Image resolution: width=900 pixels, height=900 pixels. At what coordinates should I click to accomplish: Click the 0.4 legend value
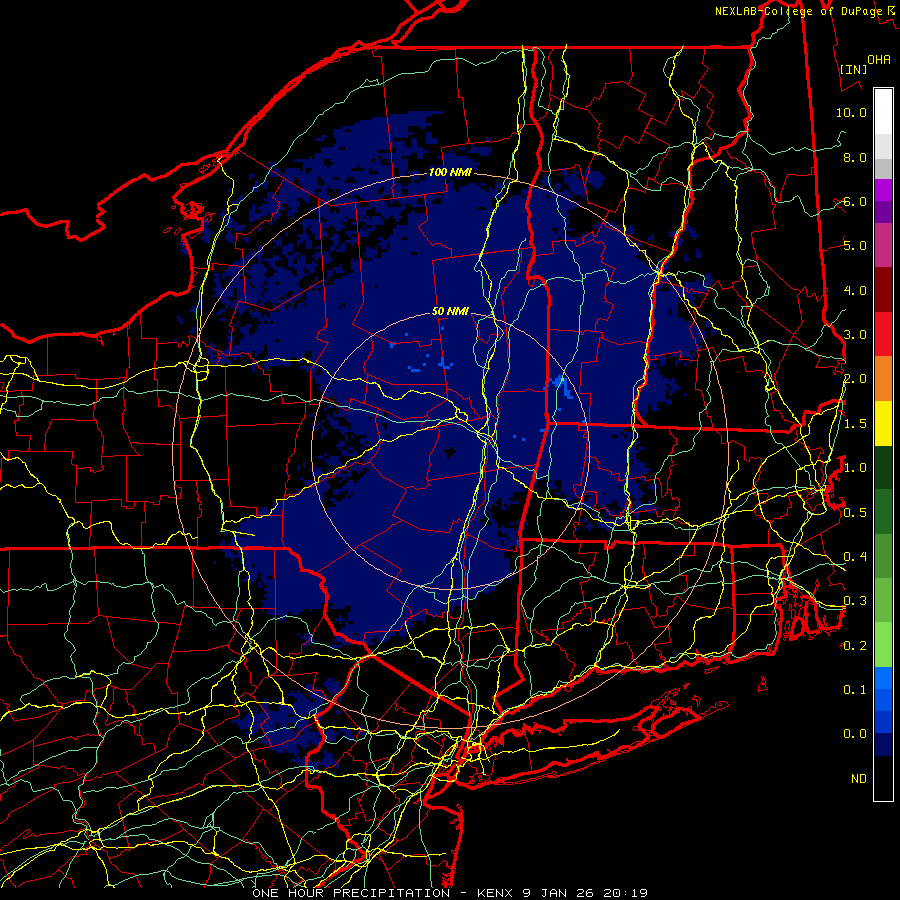point(855,556)
